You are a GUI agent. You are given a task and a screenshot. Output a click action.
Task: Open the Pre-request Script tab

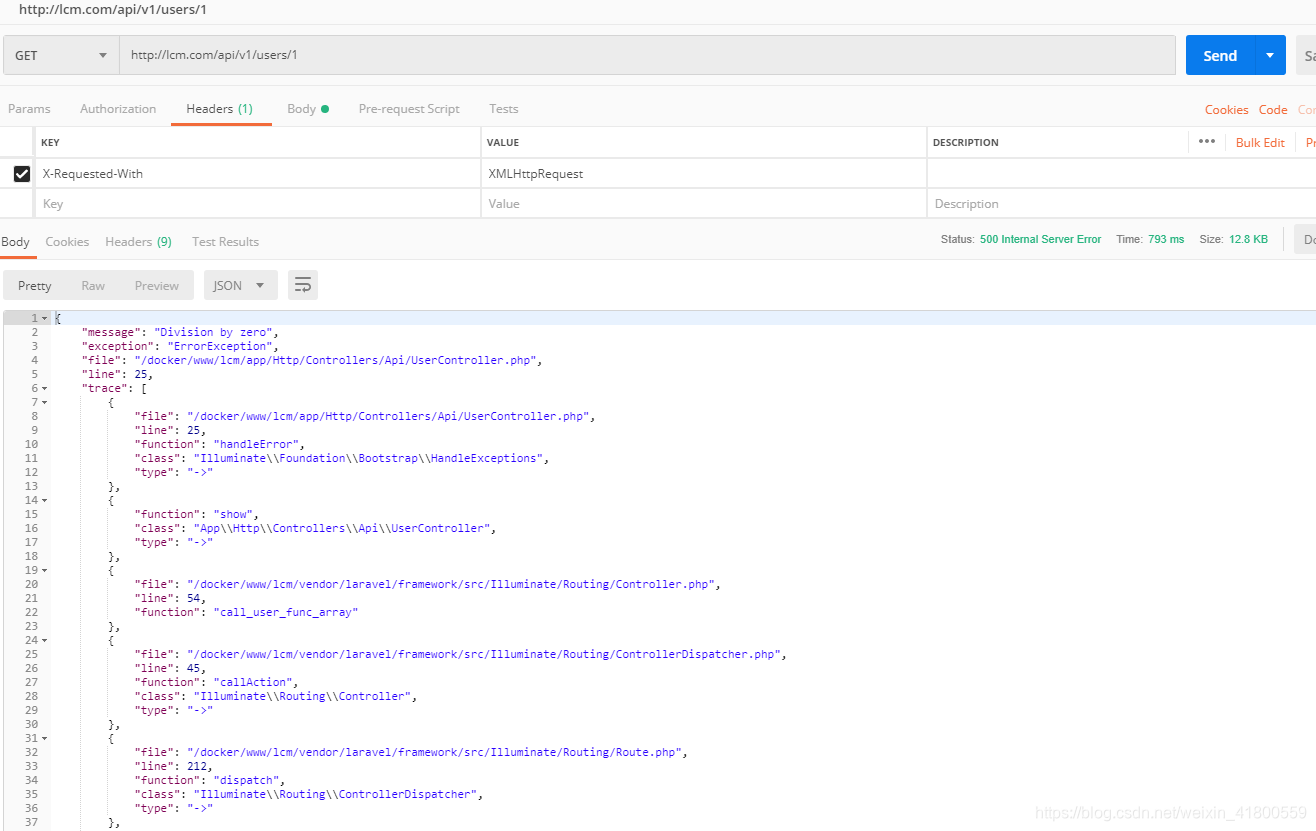click(x=409, y=109)
